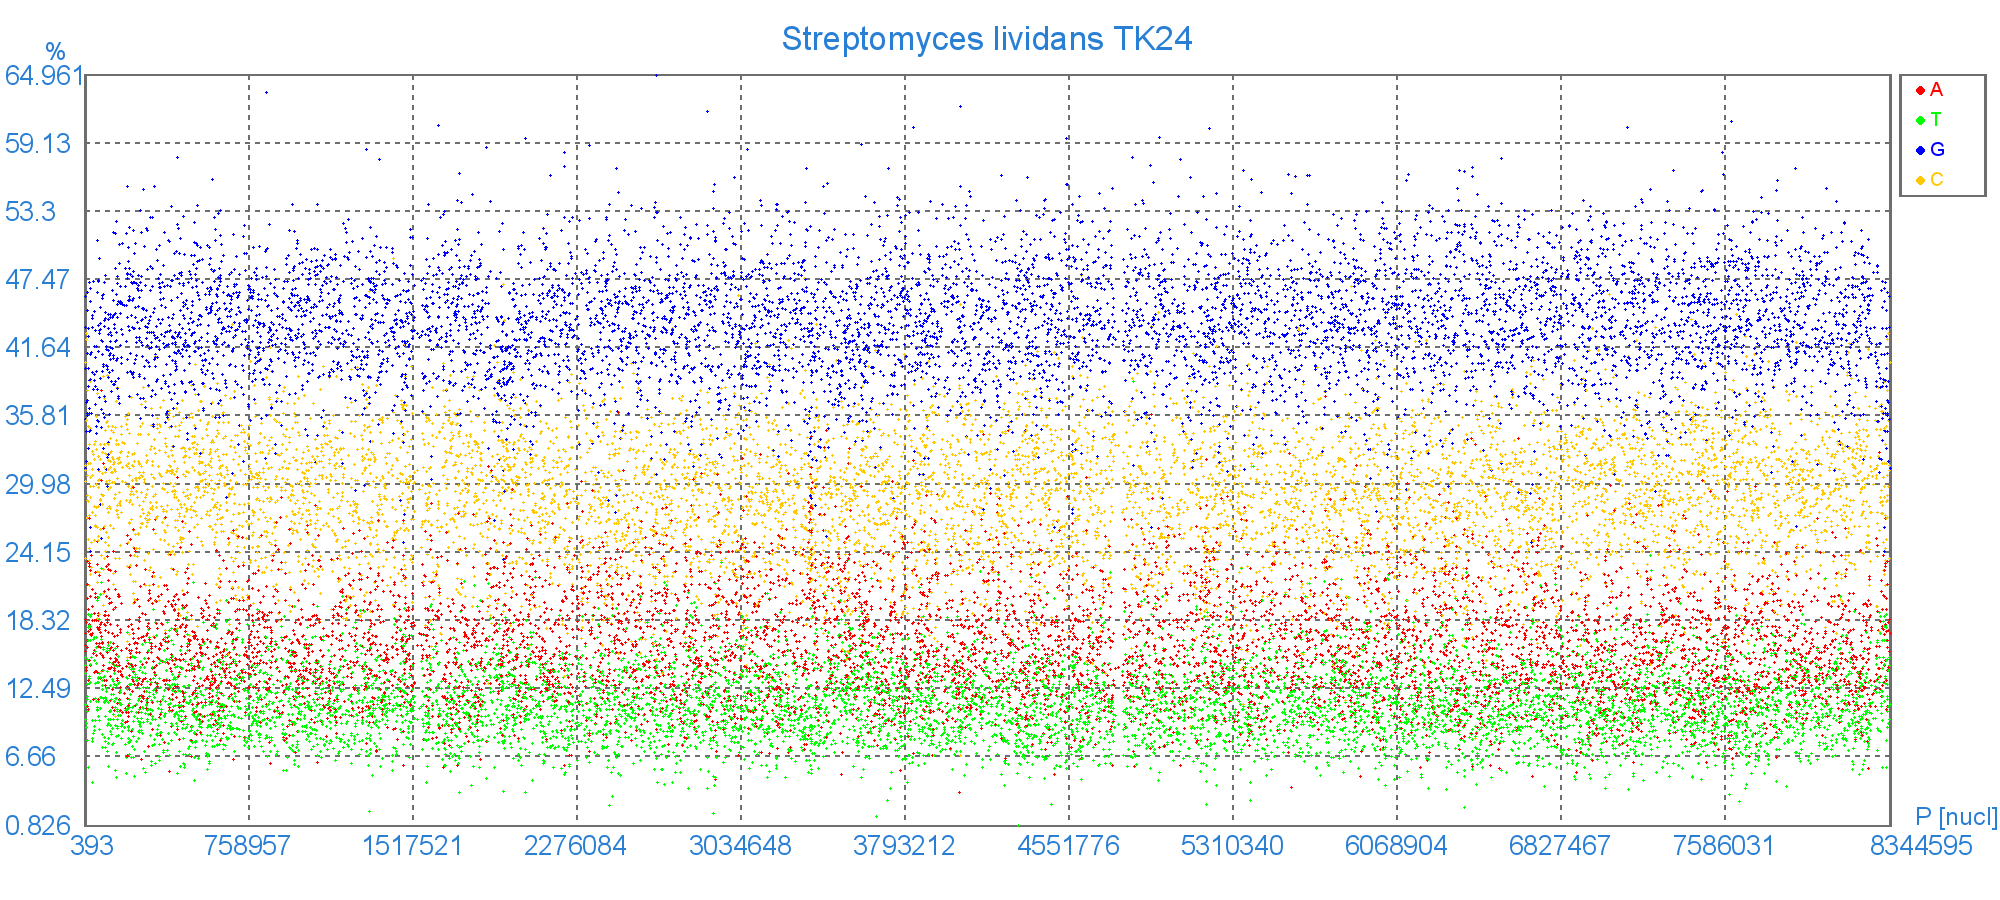Screen dimensions: 2000x900
Task: Click y-axis value 35.81
Action: pyautogui.click(x=38, y=416)
